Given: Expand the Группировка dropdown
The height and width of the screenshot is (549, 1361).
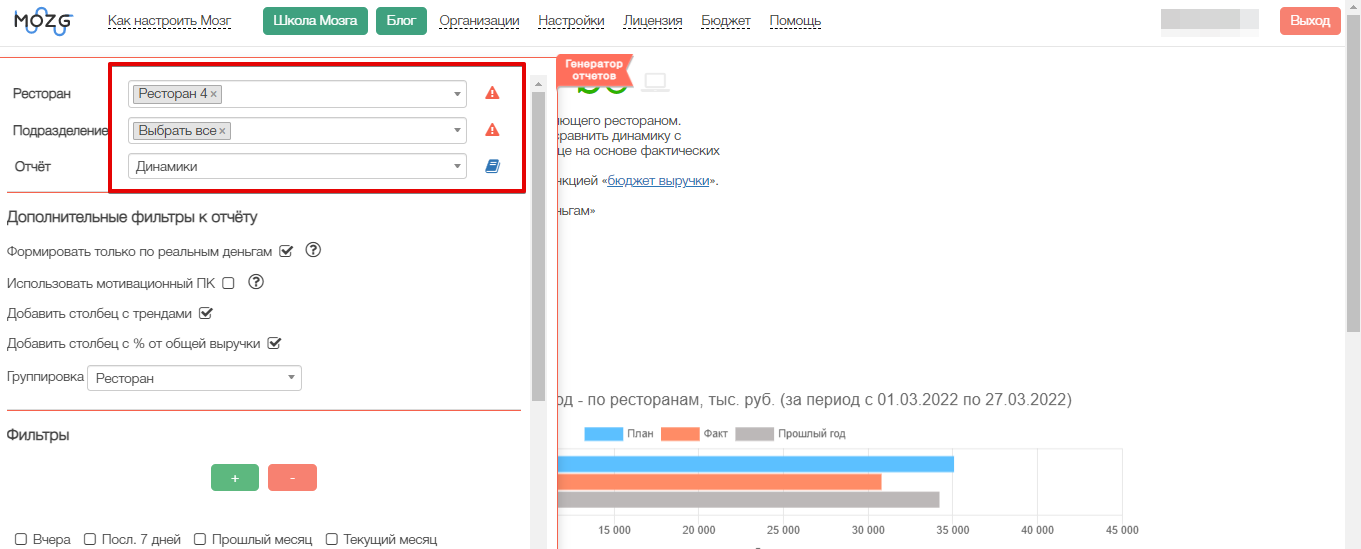Looking at the screenshot, I should click(194, 378).
